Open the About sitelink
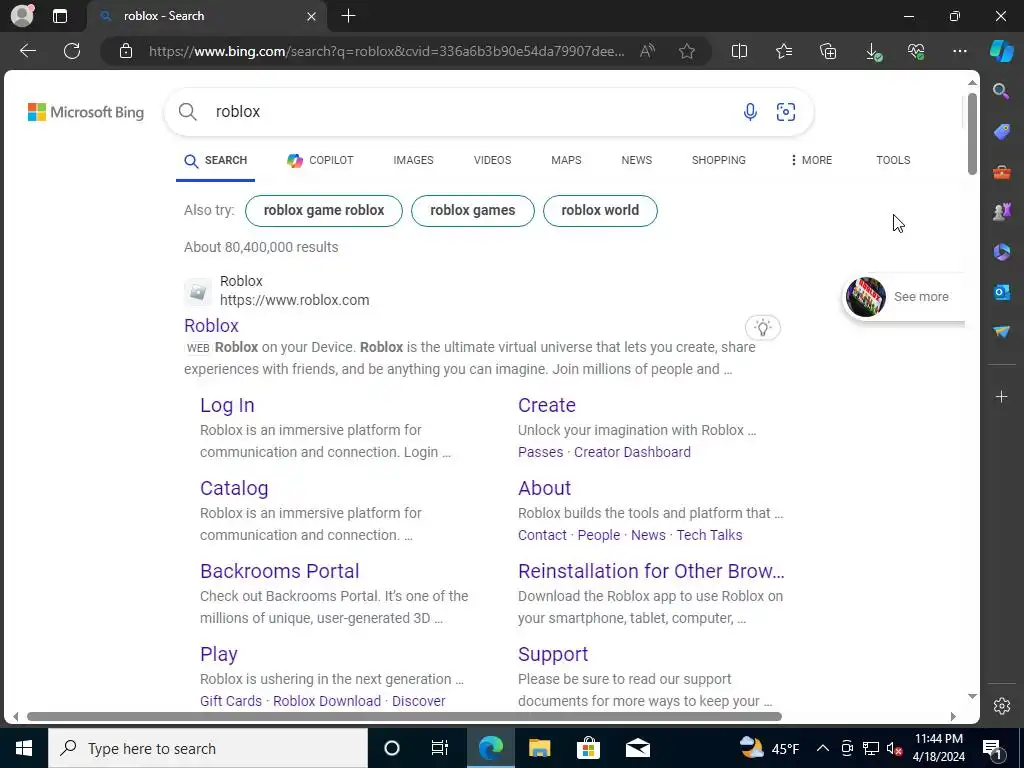1024x768 pixels. click(x=545, y=488)
